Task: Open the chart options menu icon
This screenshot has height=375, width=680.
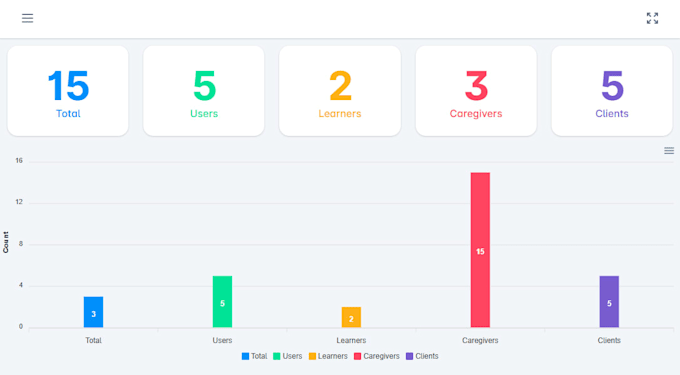Action: tap(669, 150)
